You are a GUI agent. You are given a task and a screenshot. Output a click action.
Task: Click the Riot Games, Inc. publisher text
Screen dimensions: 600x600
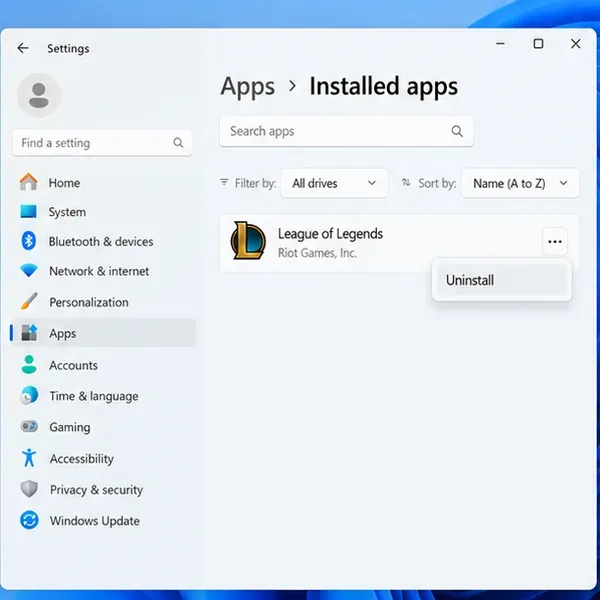[317, 253]
